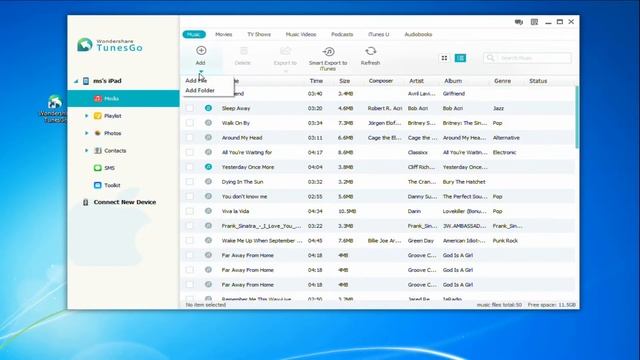The height and width of the screenshot is (360, 640).
Task: Click the music icon on Viva la Vida row
Action: 208,211
